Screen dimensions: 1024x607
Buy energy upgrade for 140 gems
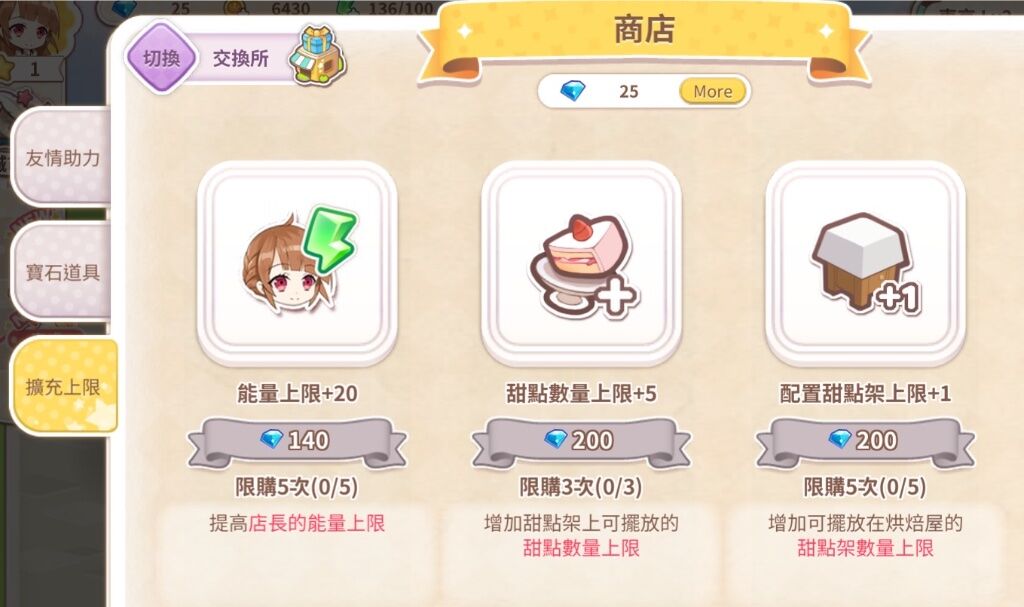(x=297, y=442)
